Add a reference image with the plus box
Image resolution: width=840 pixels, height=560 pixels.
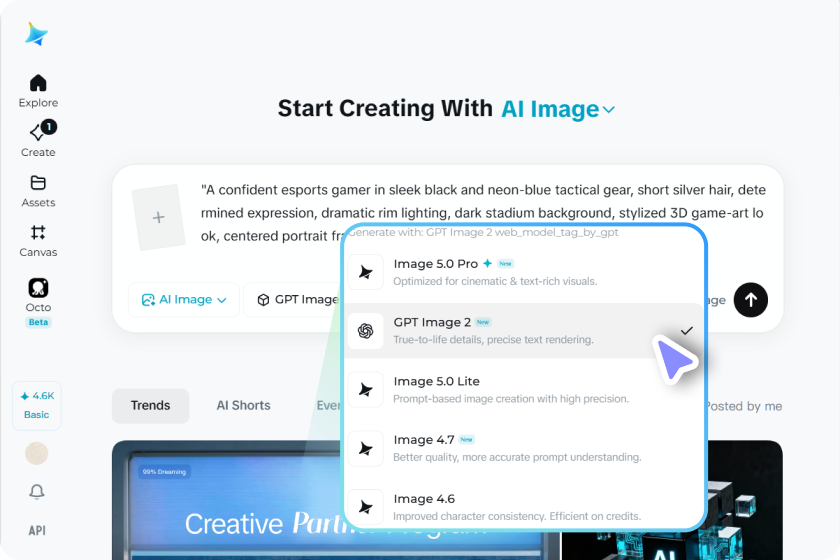(x=159, y=217)
